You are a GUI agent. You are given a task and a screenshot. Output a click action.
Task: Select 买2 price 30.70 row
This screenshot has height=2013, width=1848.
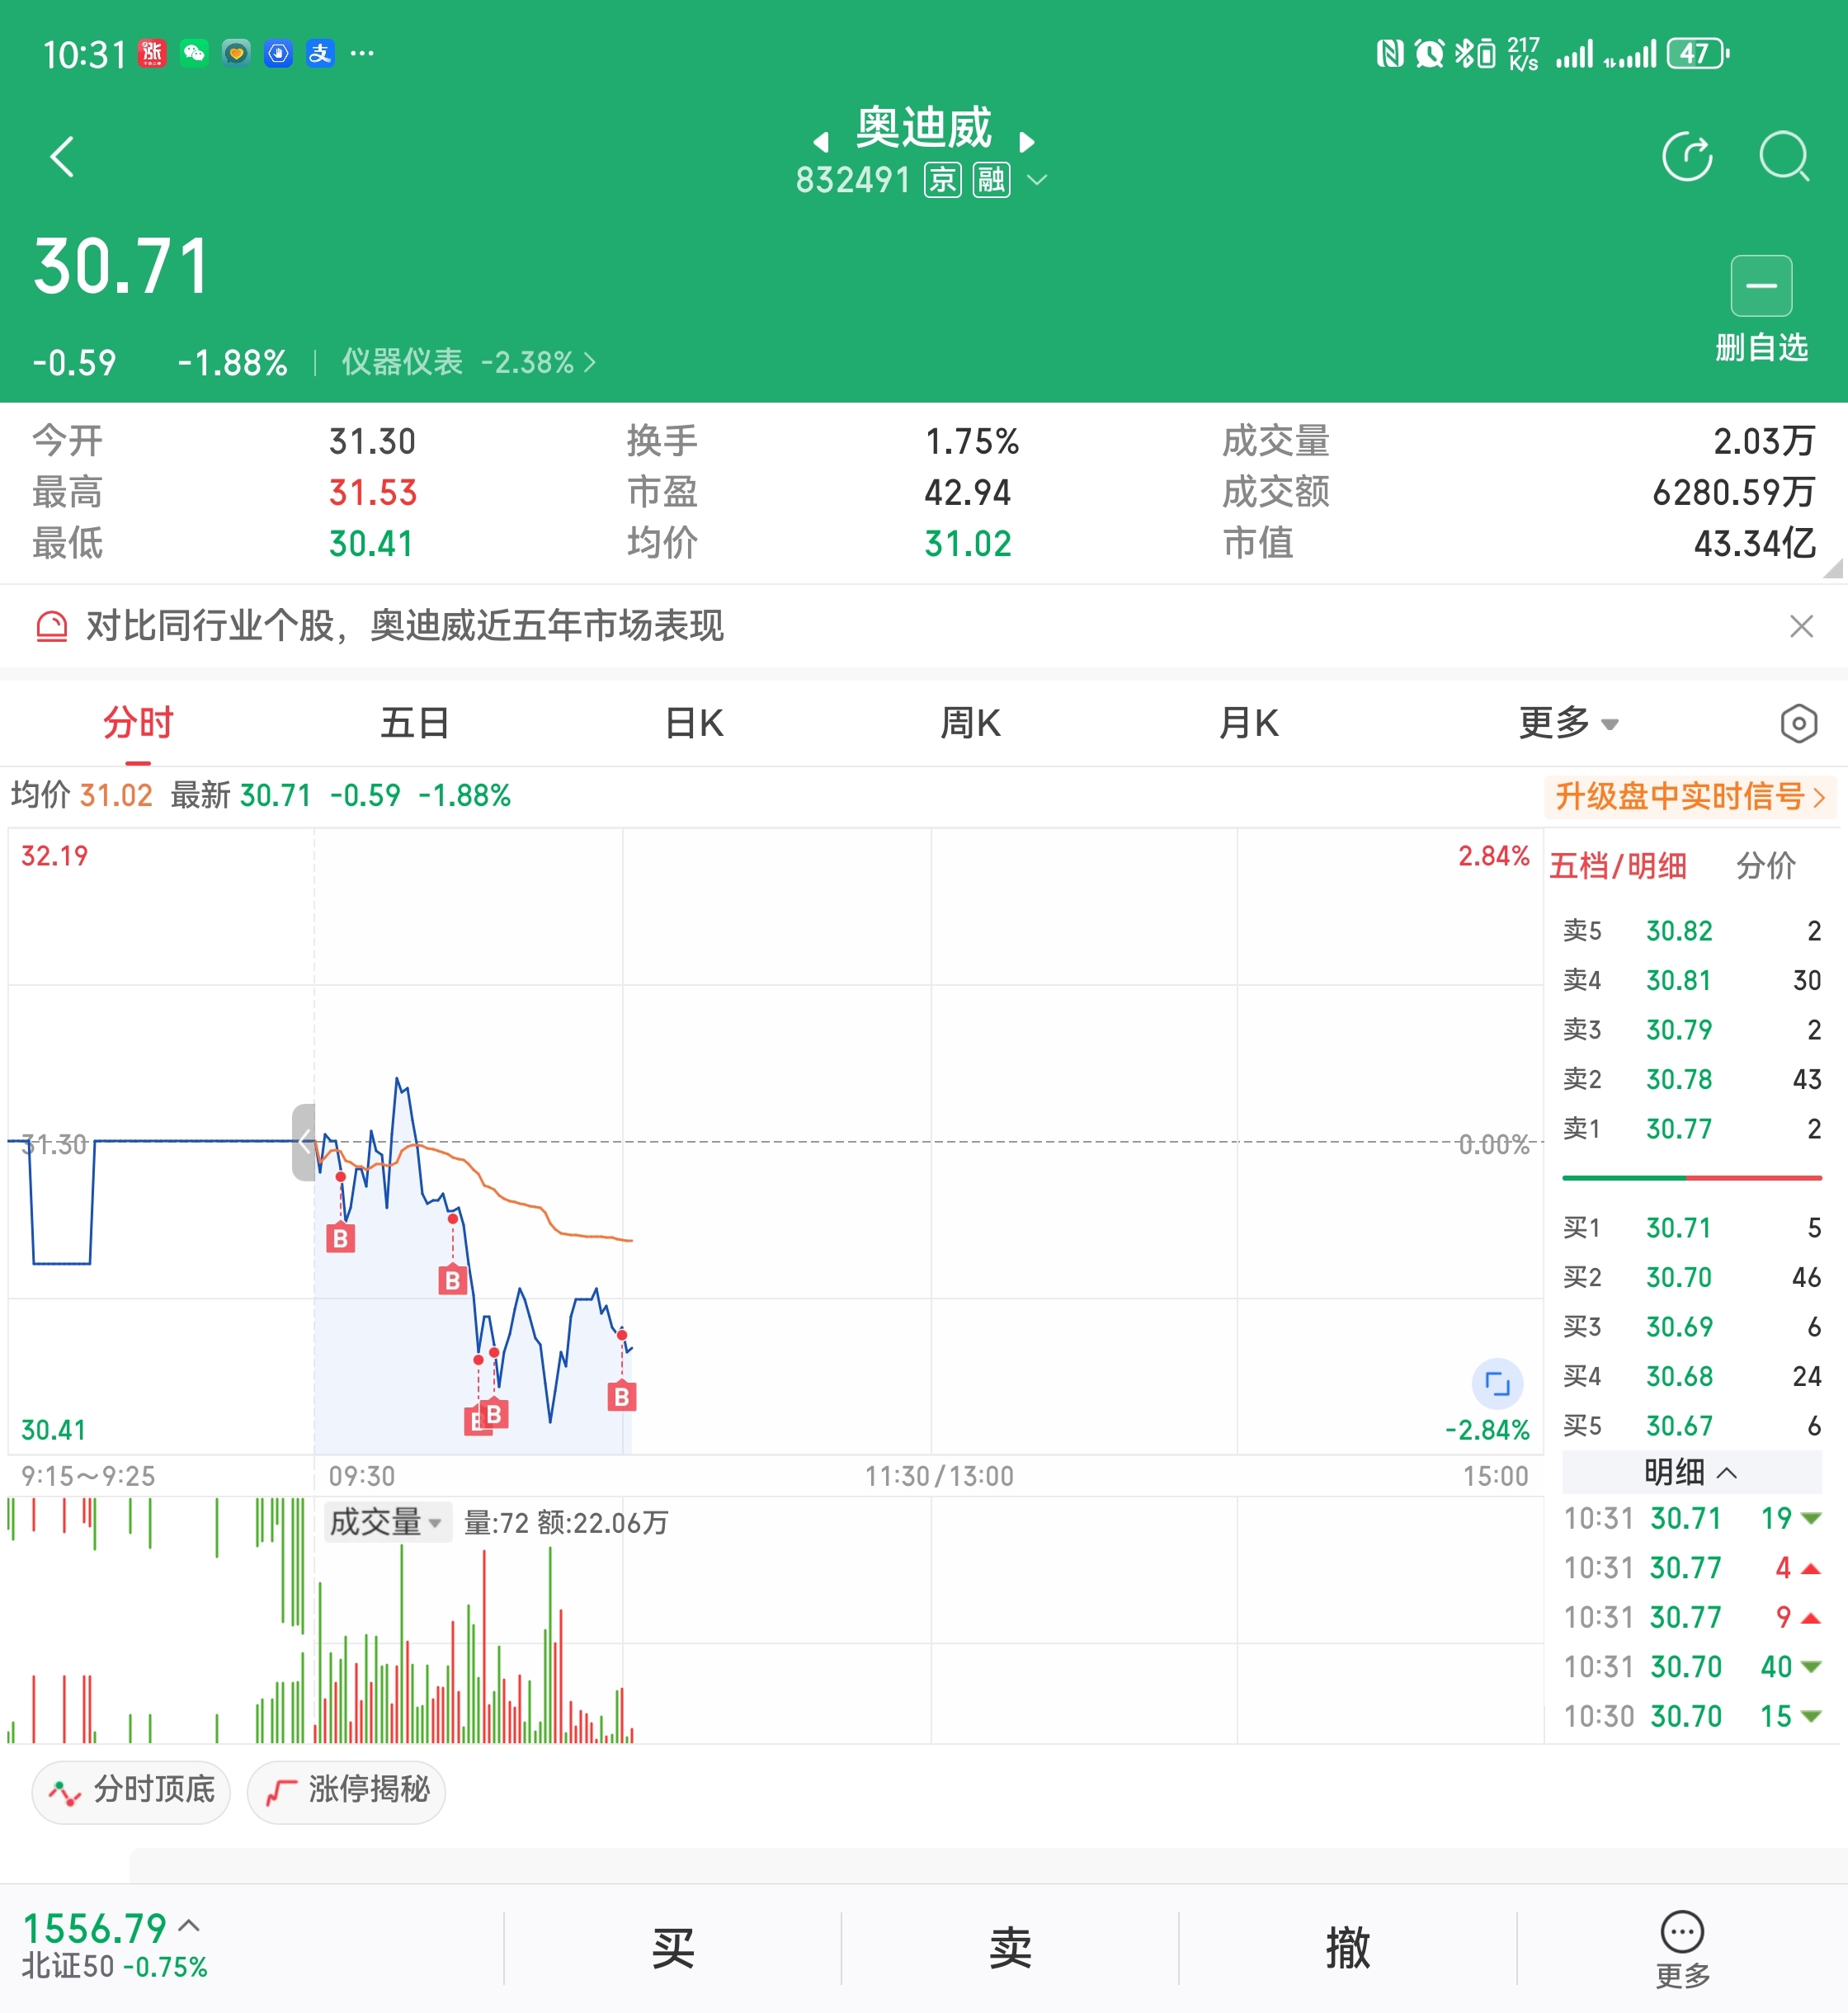click(x=1691, y=1277)
